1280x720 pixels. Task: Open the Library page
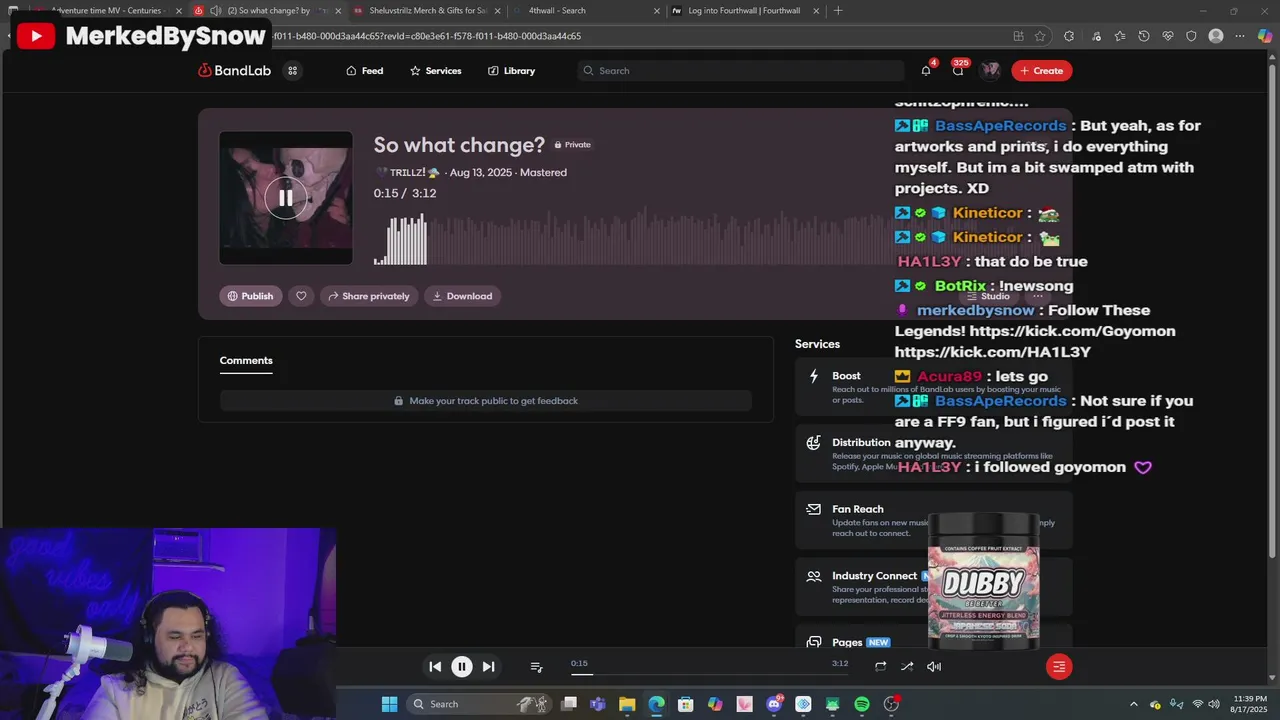point(511,71)
